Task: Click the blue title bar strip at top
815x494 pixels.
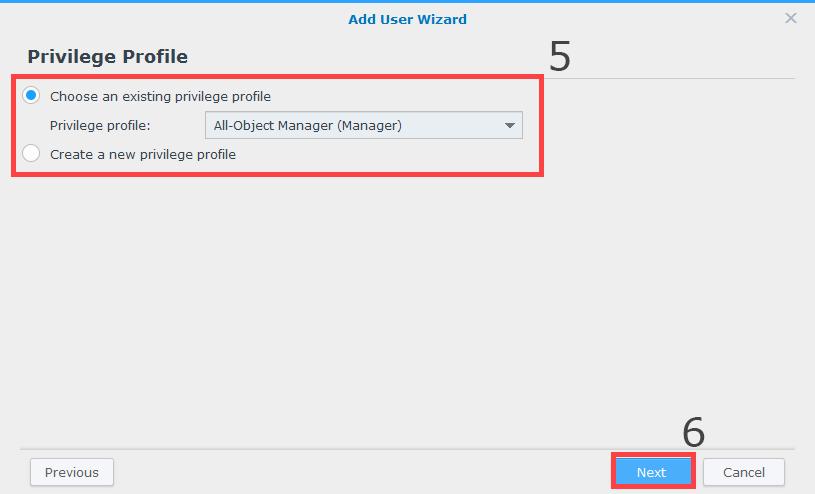Action: (x=408, y=1)
